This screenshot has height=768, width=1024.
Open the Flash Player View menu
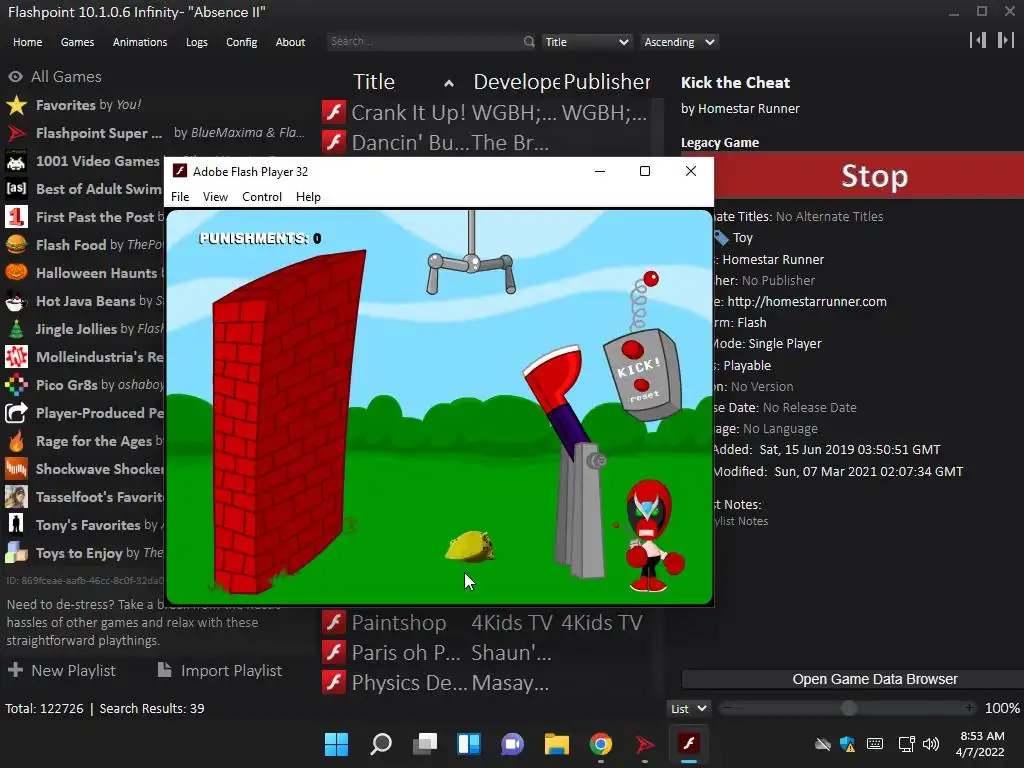coord(215,197)
